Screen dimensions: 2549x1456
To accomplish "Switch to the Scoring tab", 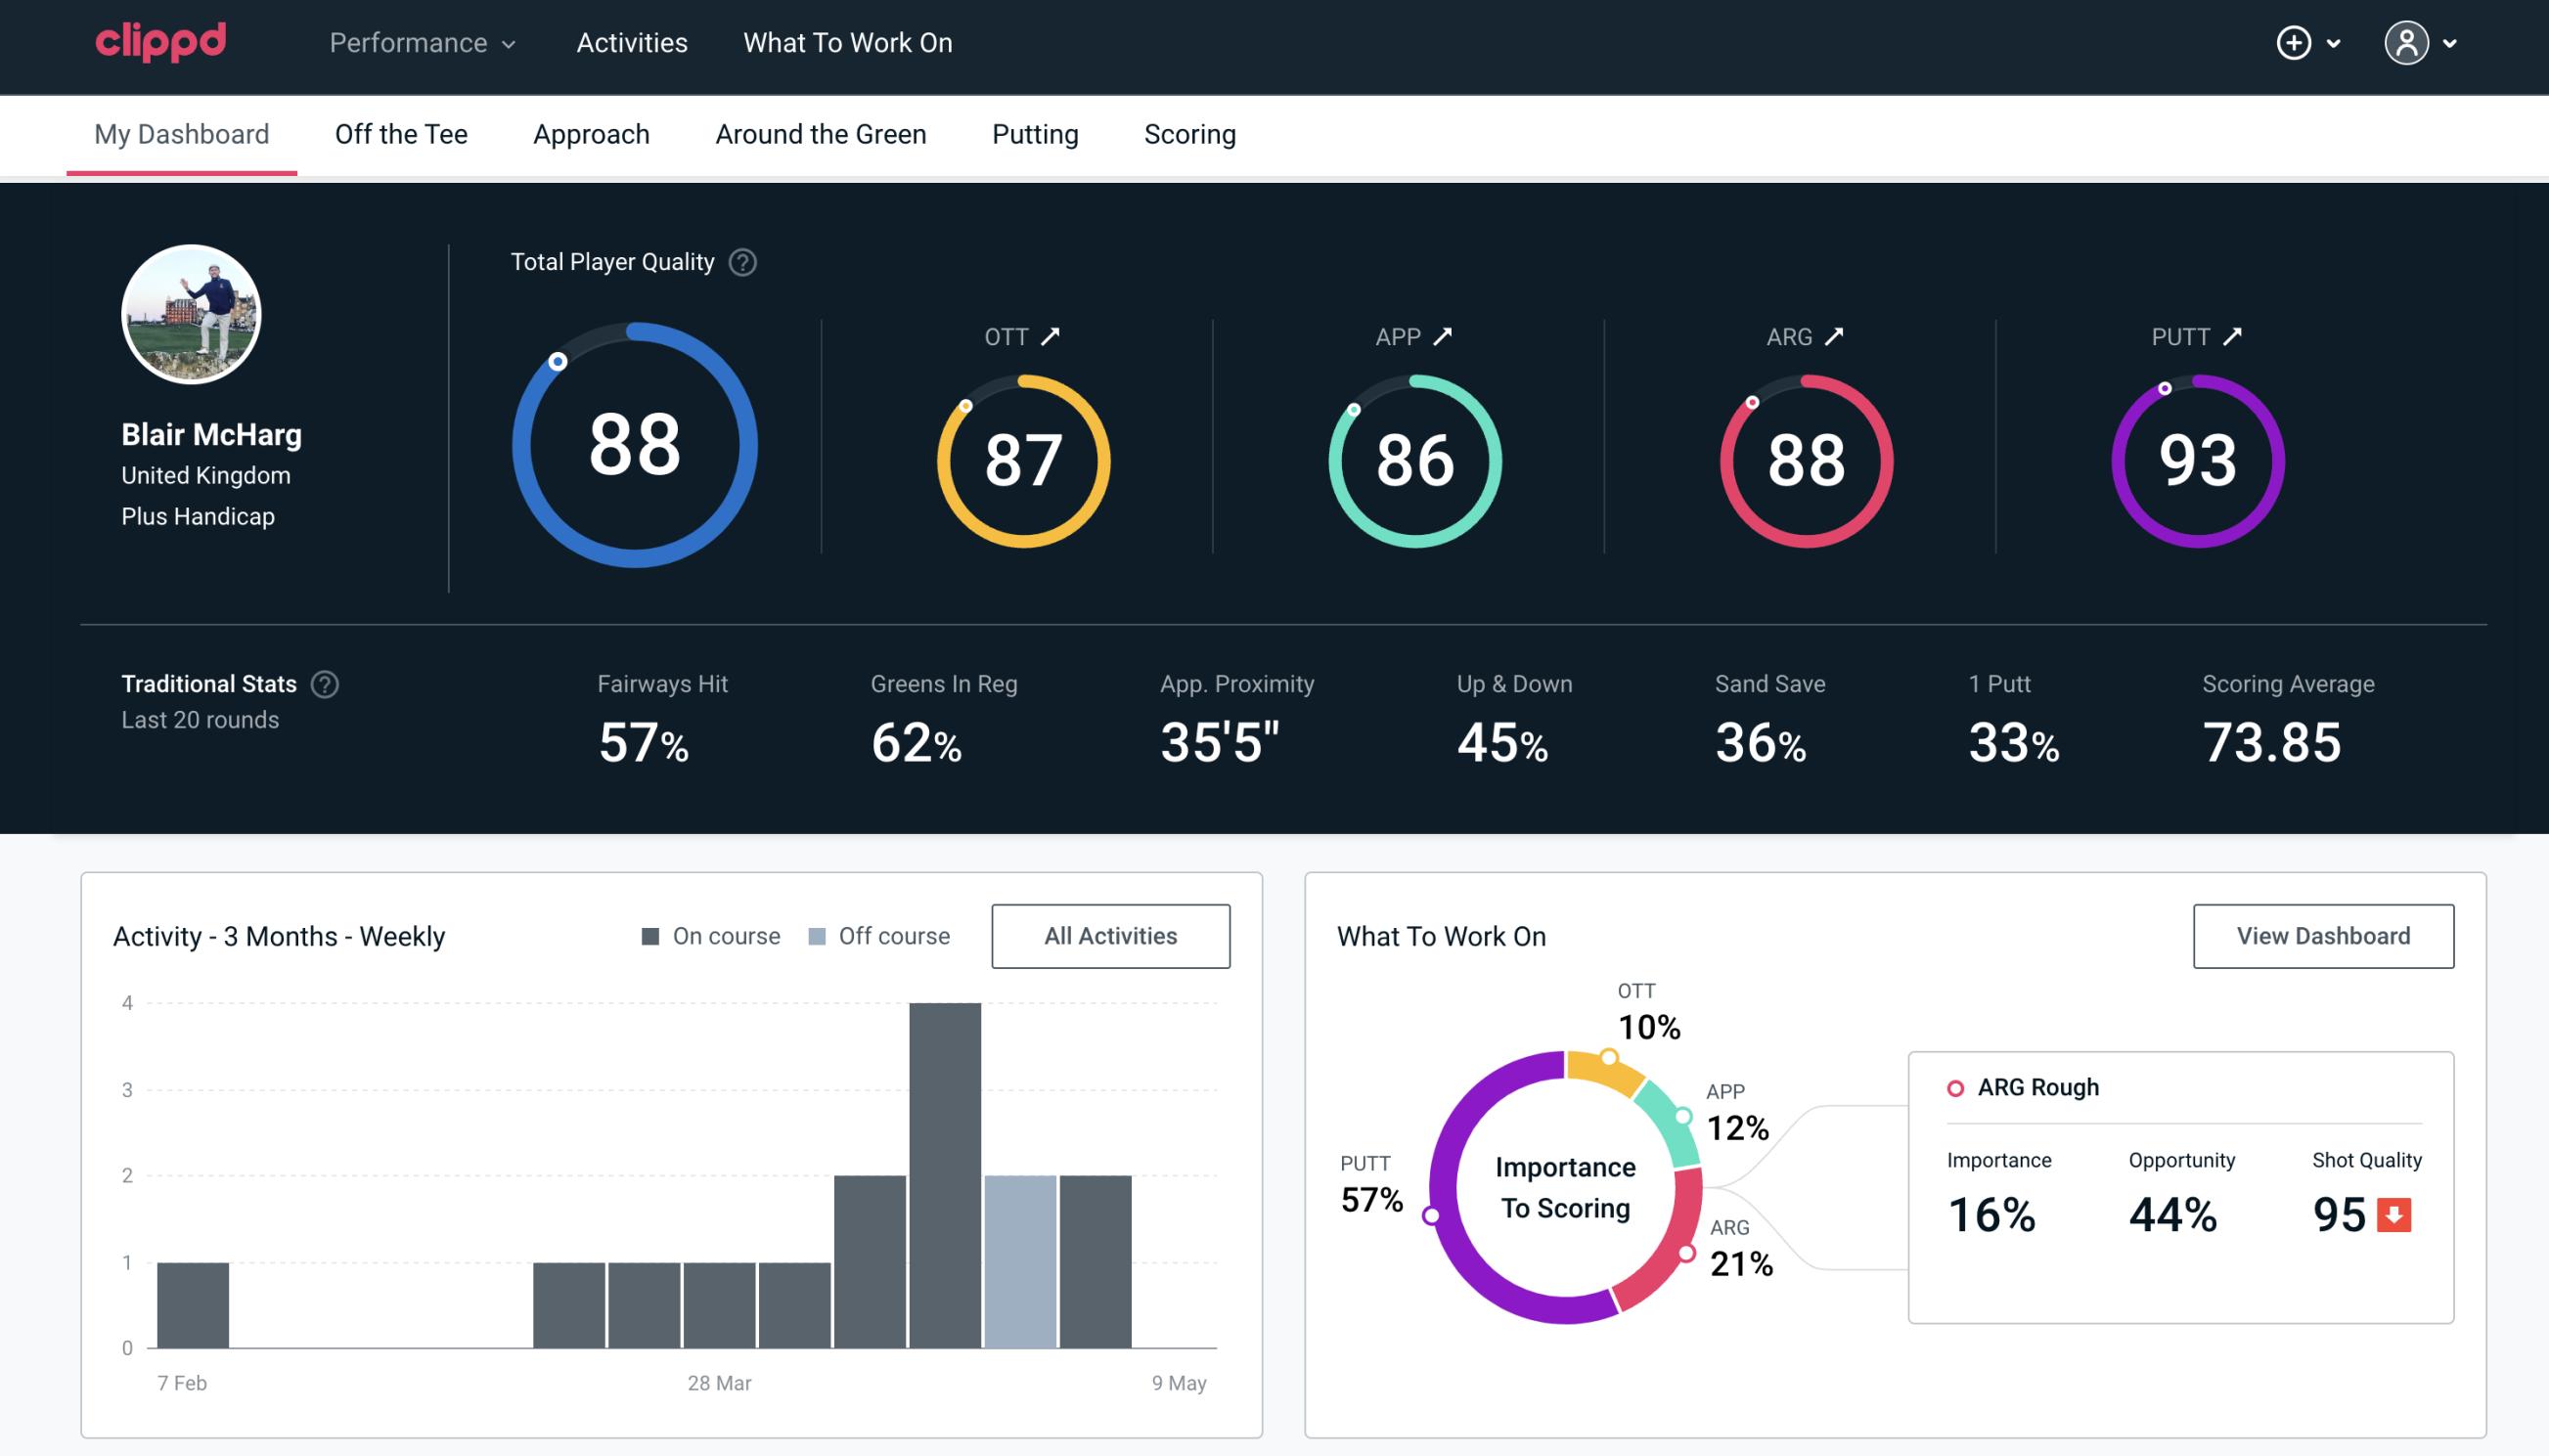I will 1188,133.
